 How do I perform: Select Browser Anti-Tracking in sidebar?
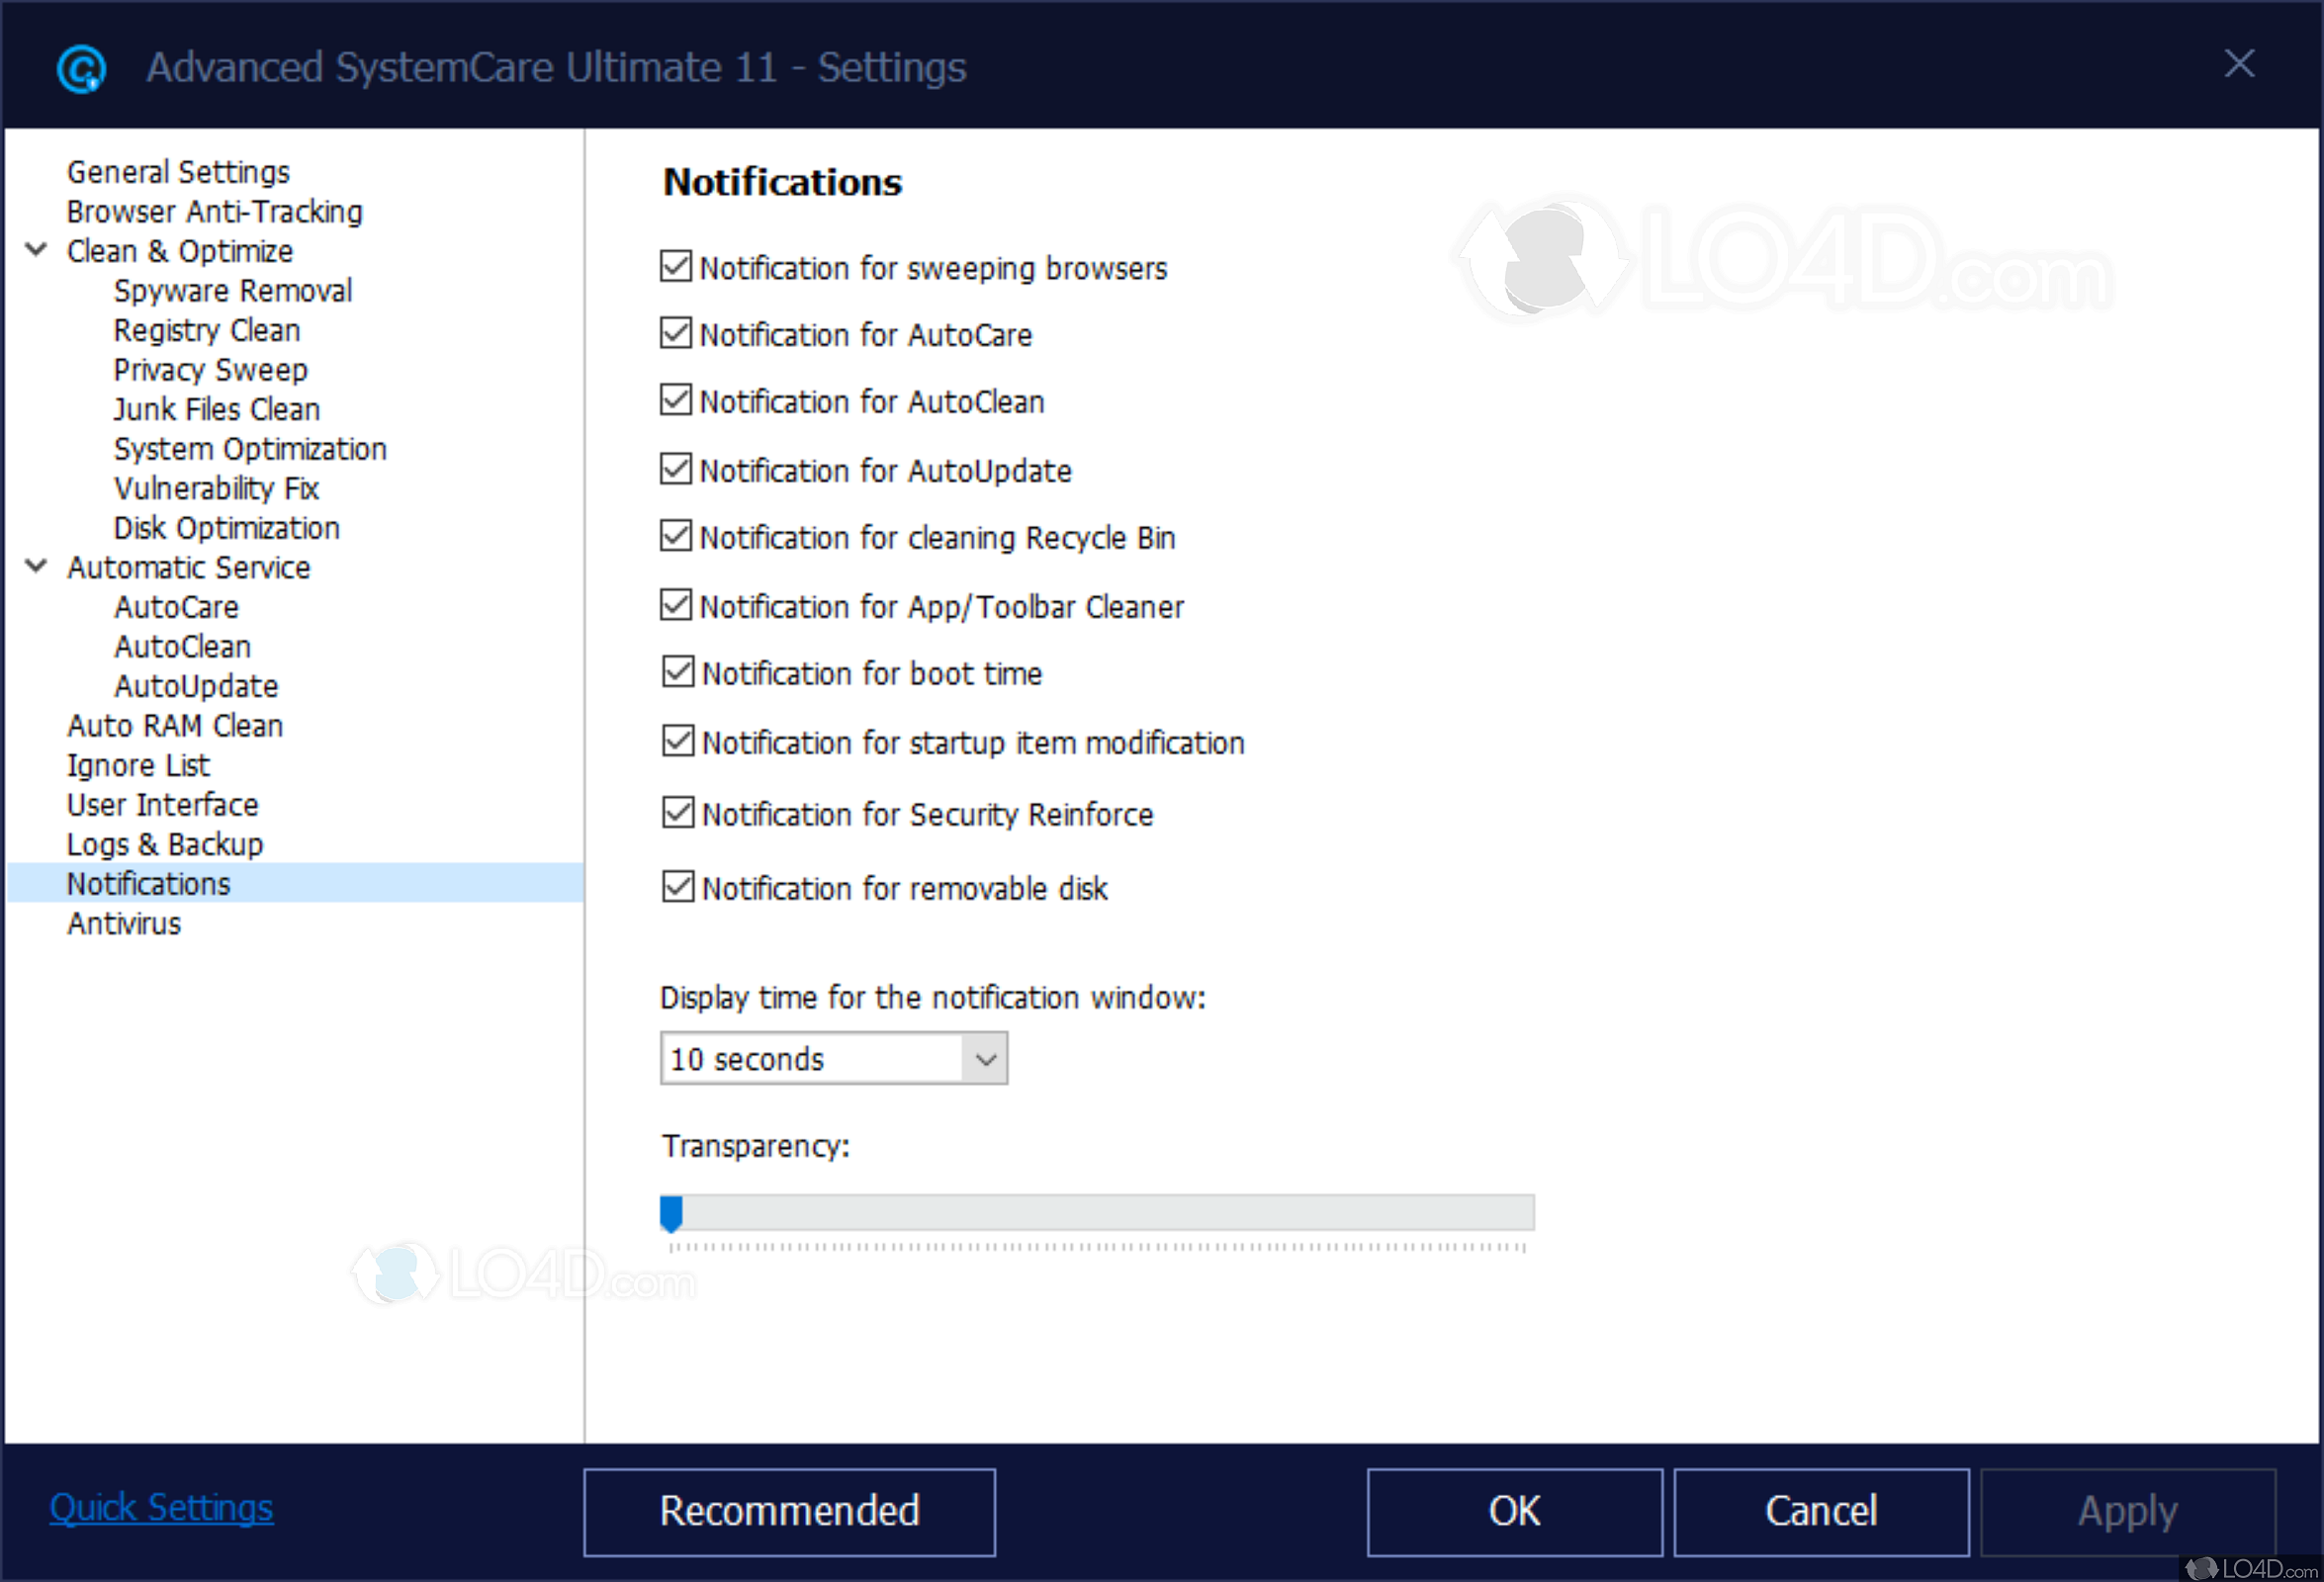pos(214,212)
